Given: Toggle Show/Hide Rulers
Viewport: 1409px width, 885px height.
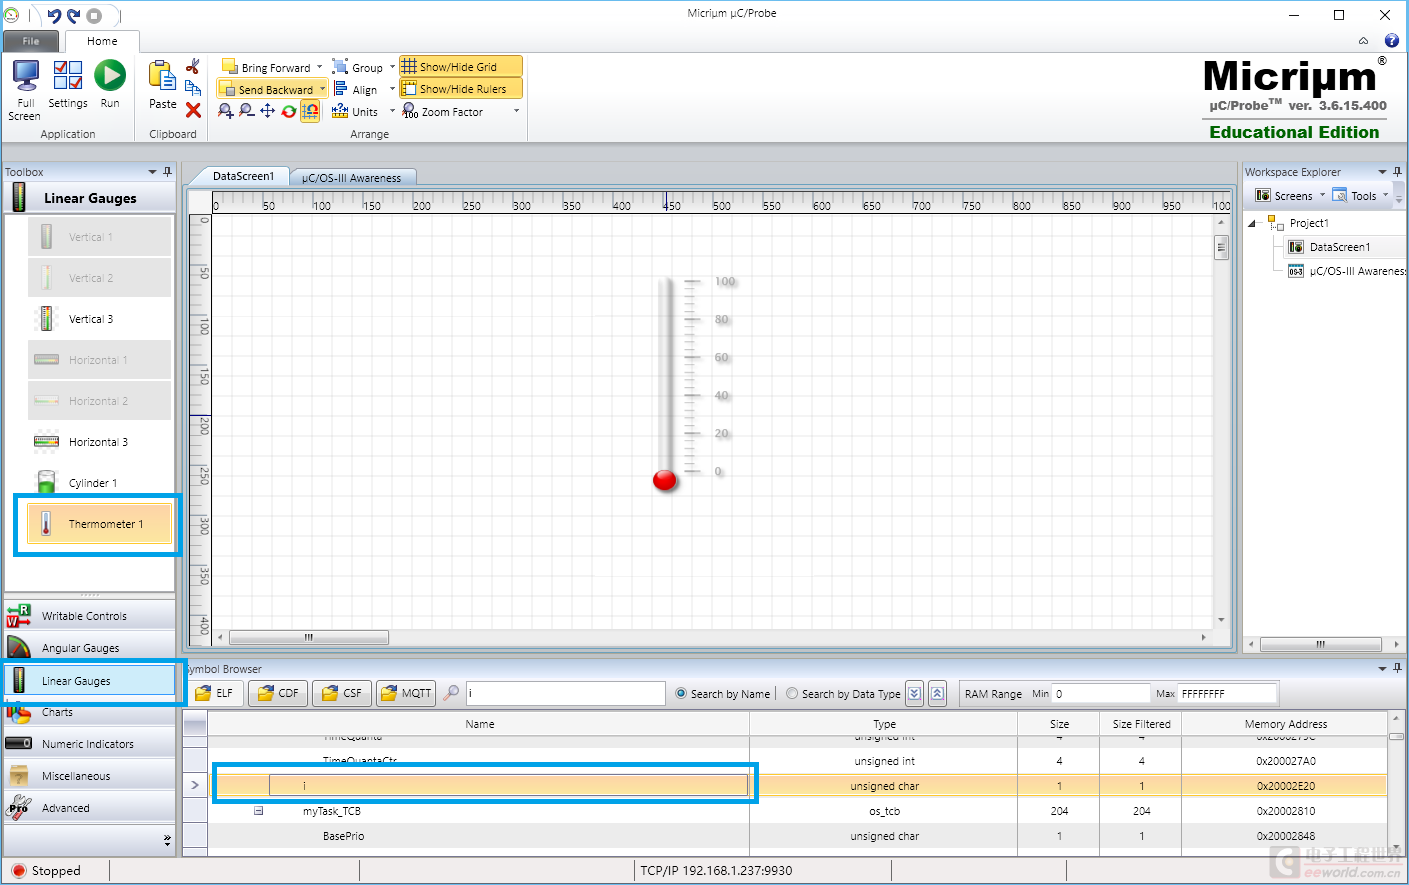Looking at the screenshot, I should click(460, 89).
